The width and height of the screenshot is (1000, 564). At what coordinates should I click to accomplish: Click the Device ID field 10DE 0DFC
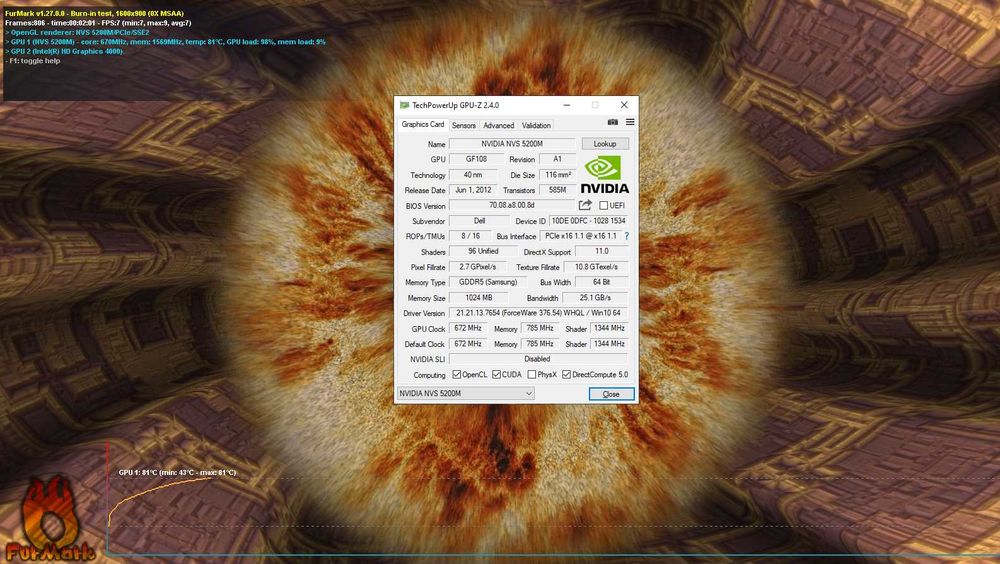(x=589, y=221)
